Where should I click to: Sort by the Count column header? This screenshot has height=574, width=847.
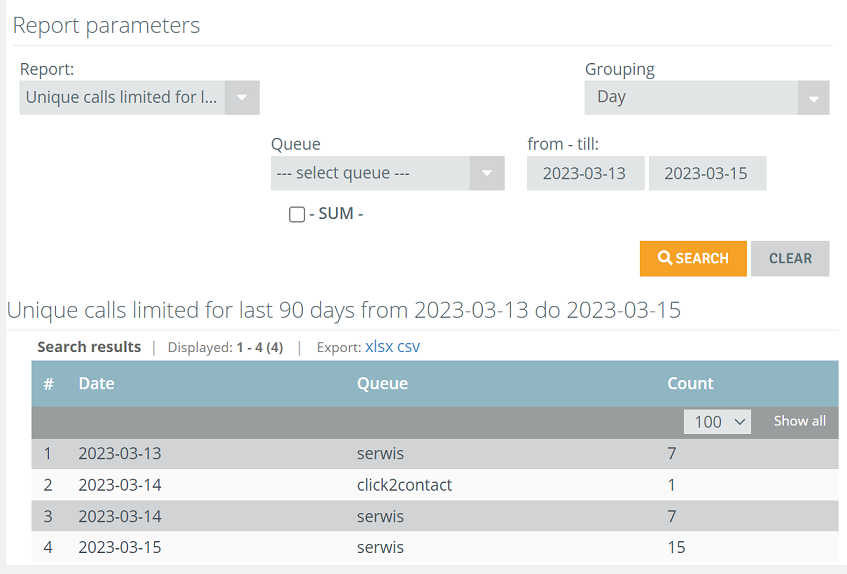690,383
